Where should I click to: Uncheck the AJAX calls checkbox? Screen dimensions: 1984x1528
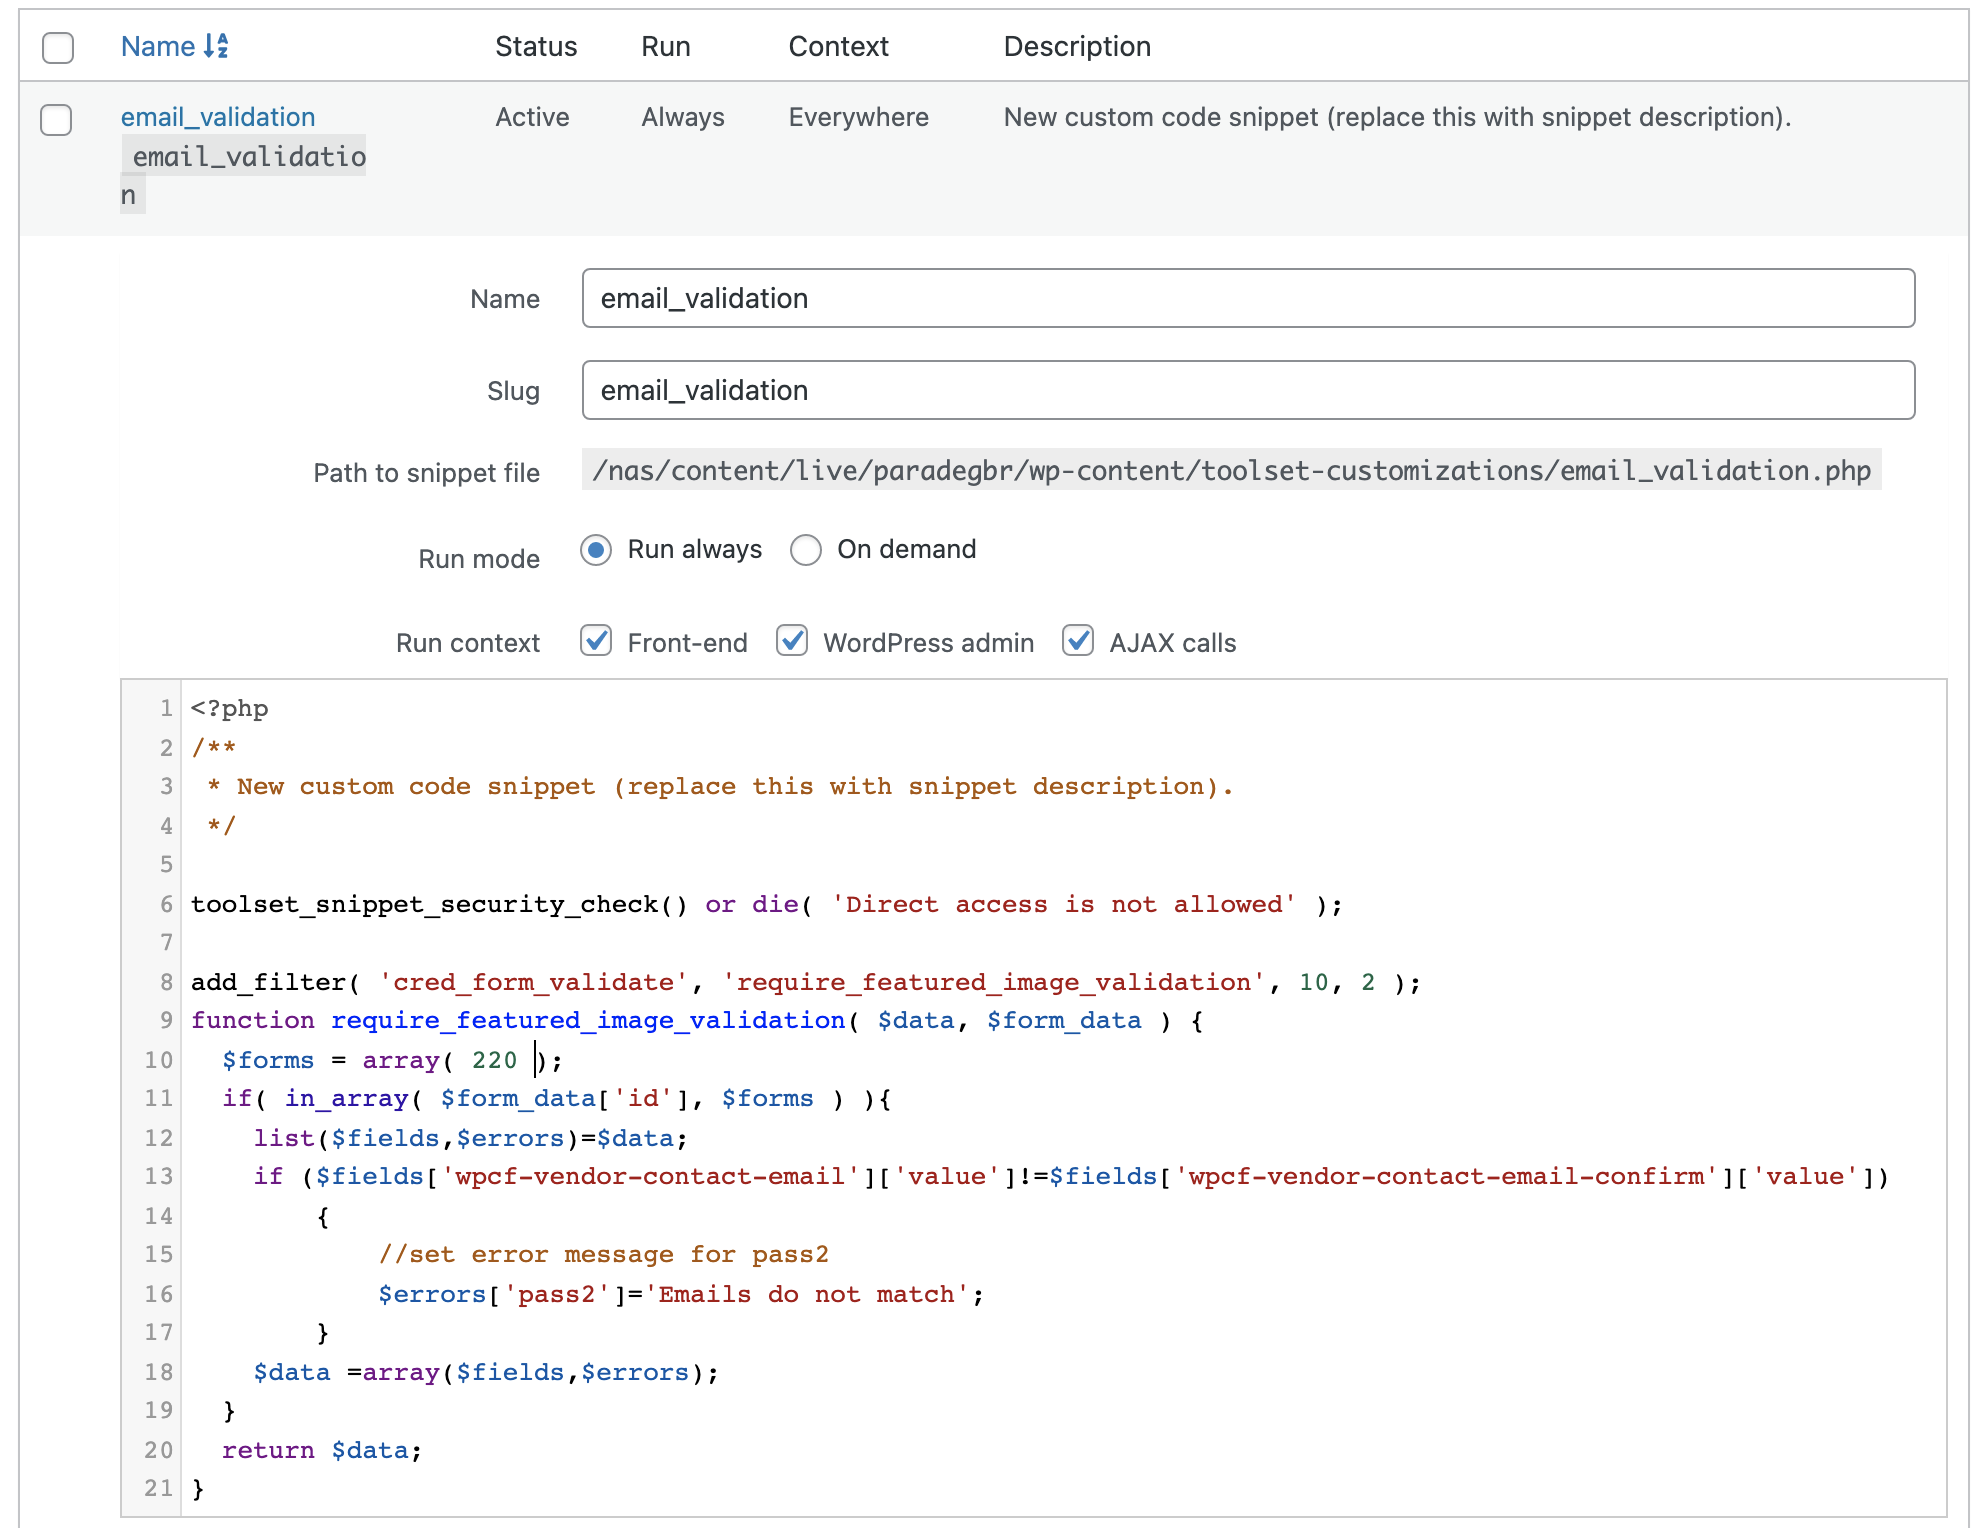[1078, 641]
